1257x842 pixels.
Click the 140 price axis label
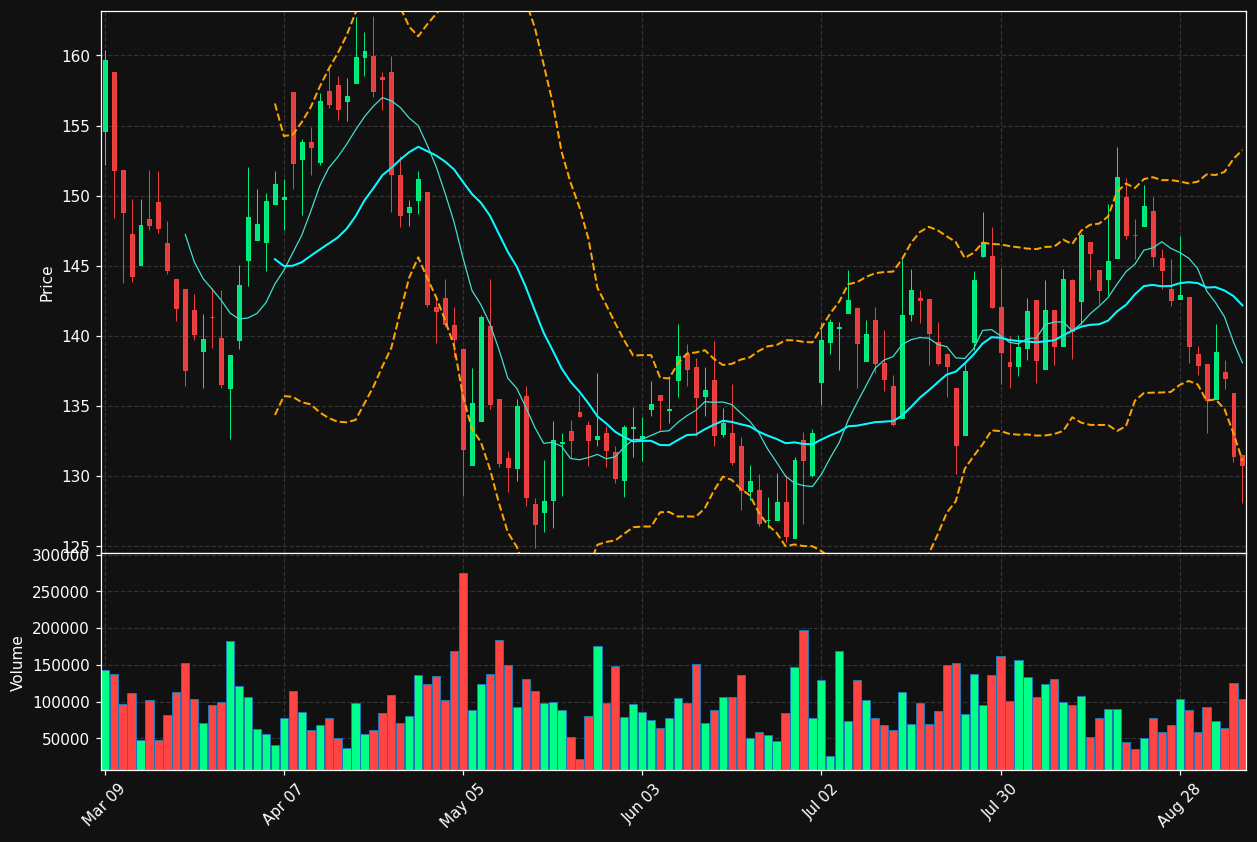tap(75, 336)
